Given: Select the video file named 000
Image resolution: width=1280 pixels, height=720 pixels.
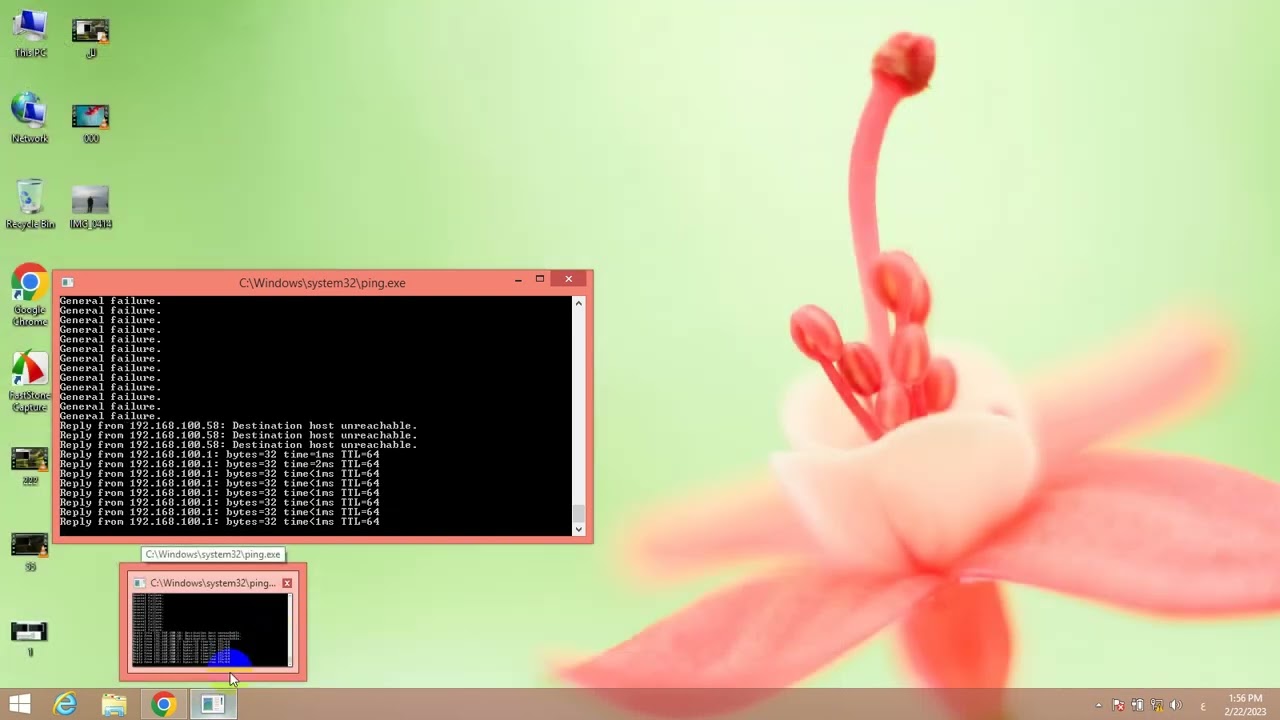Looking at the screenshot, I should click(x=90, y=121).
